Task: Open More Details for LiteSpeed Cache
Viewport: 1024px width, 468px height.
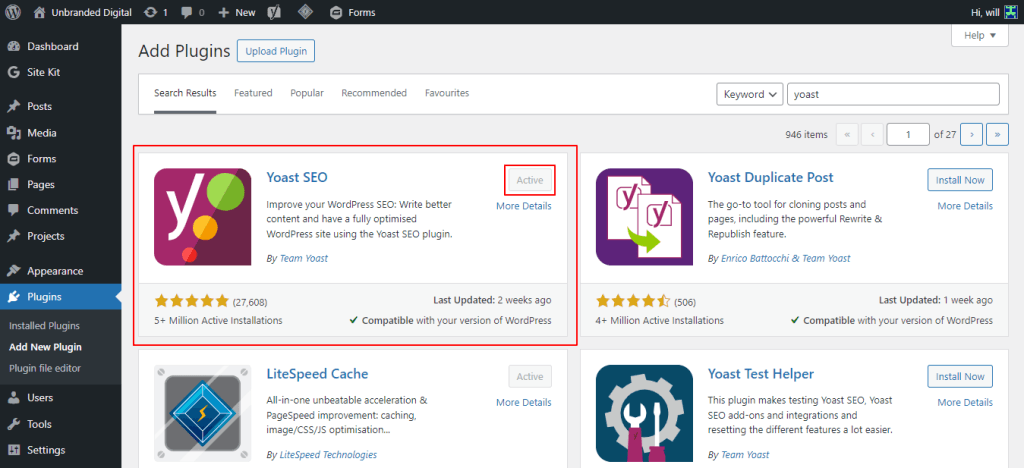Action: pos(524,403)
